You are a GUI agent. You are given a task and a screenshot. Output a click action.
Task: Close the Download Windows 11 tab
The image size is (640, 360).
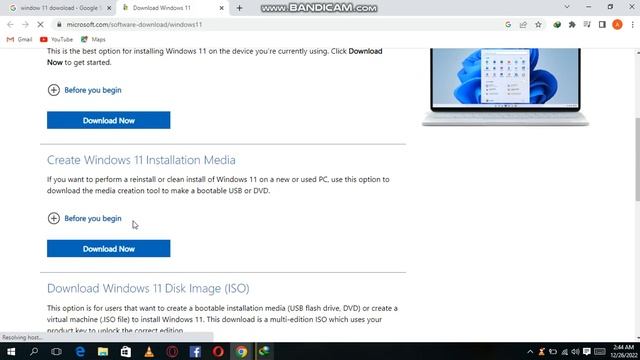(221, 8)
